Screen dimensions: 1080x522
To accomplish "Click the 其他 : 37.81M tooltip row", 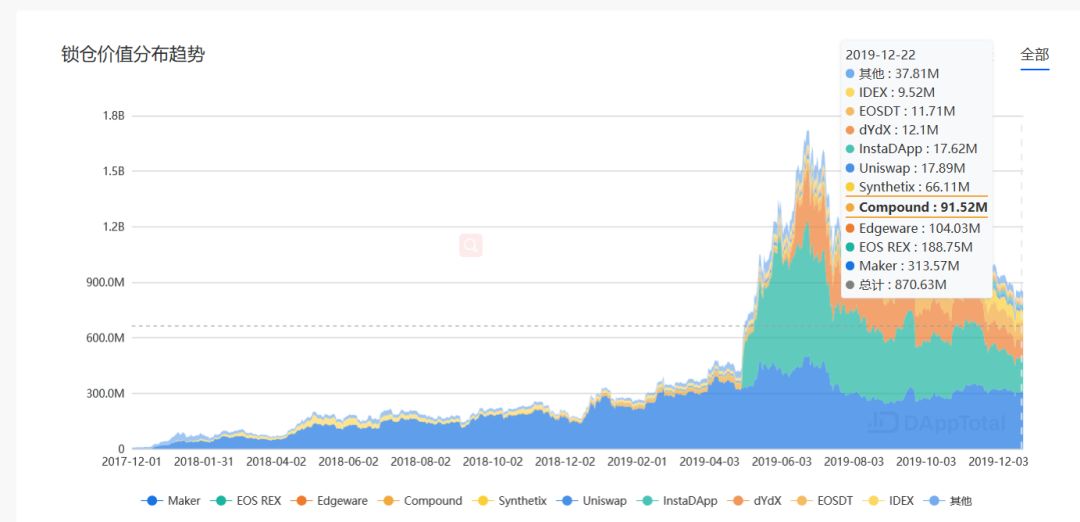I will [893, 74].
